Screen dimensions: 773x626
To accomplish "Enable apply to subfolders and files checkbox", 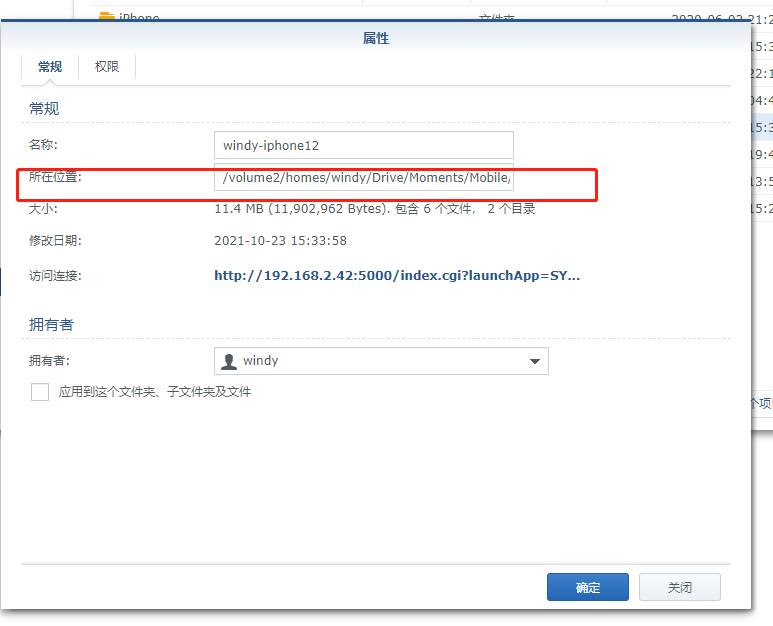I will click(x=40, y=392).
